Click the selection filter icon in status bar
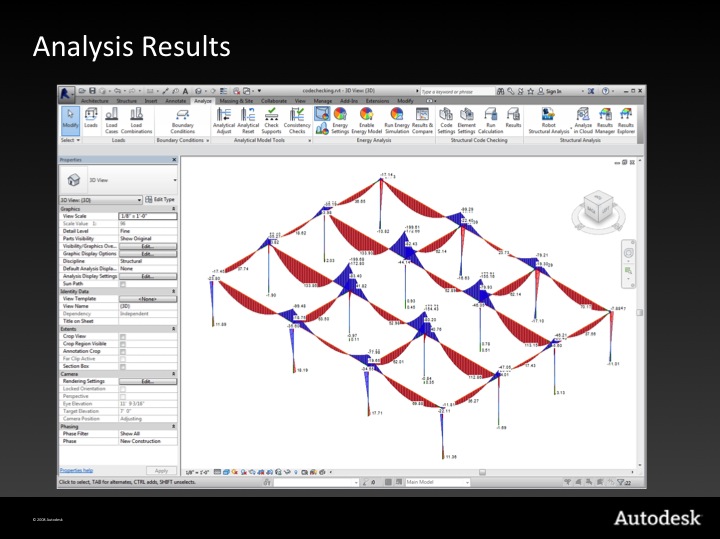 point(623,482)
